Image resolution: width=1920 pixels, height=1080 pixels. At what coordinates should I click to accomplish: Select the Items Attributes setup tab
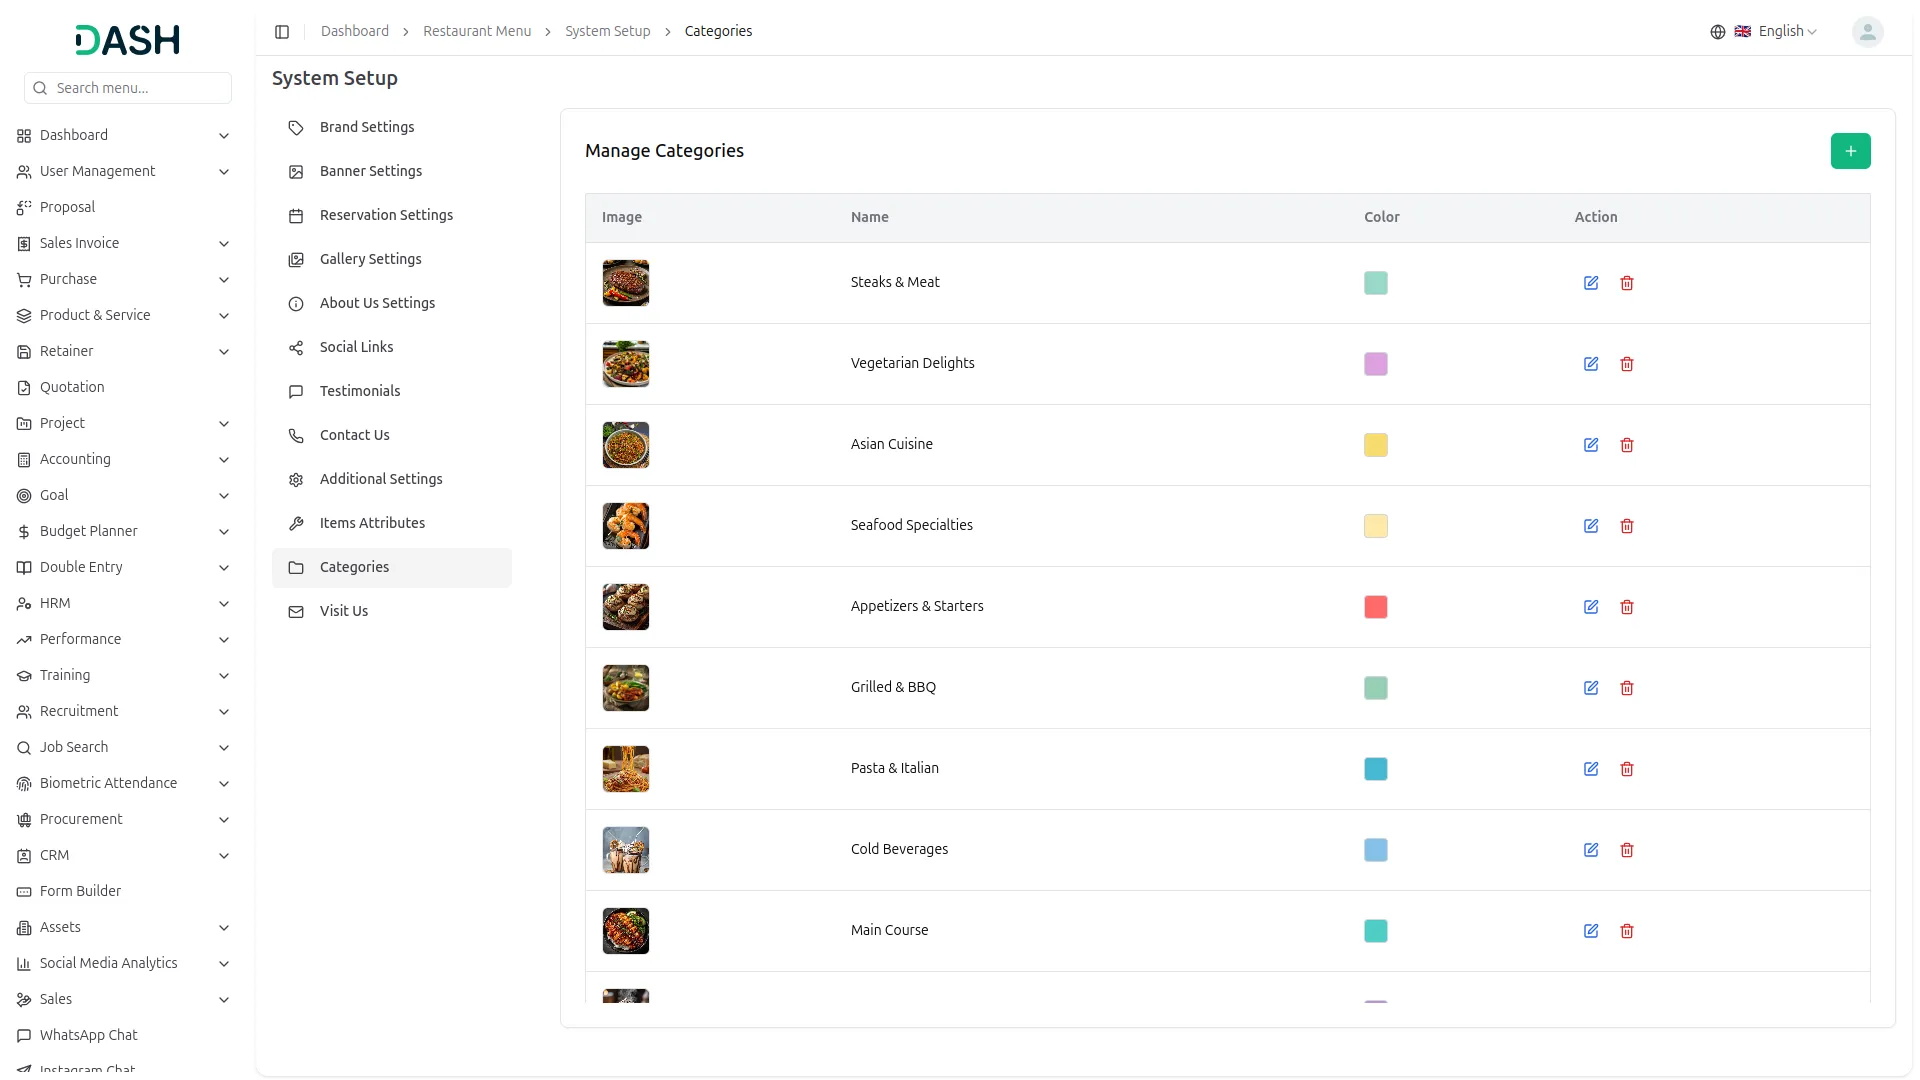(x=372, y=523)
